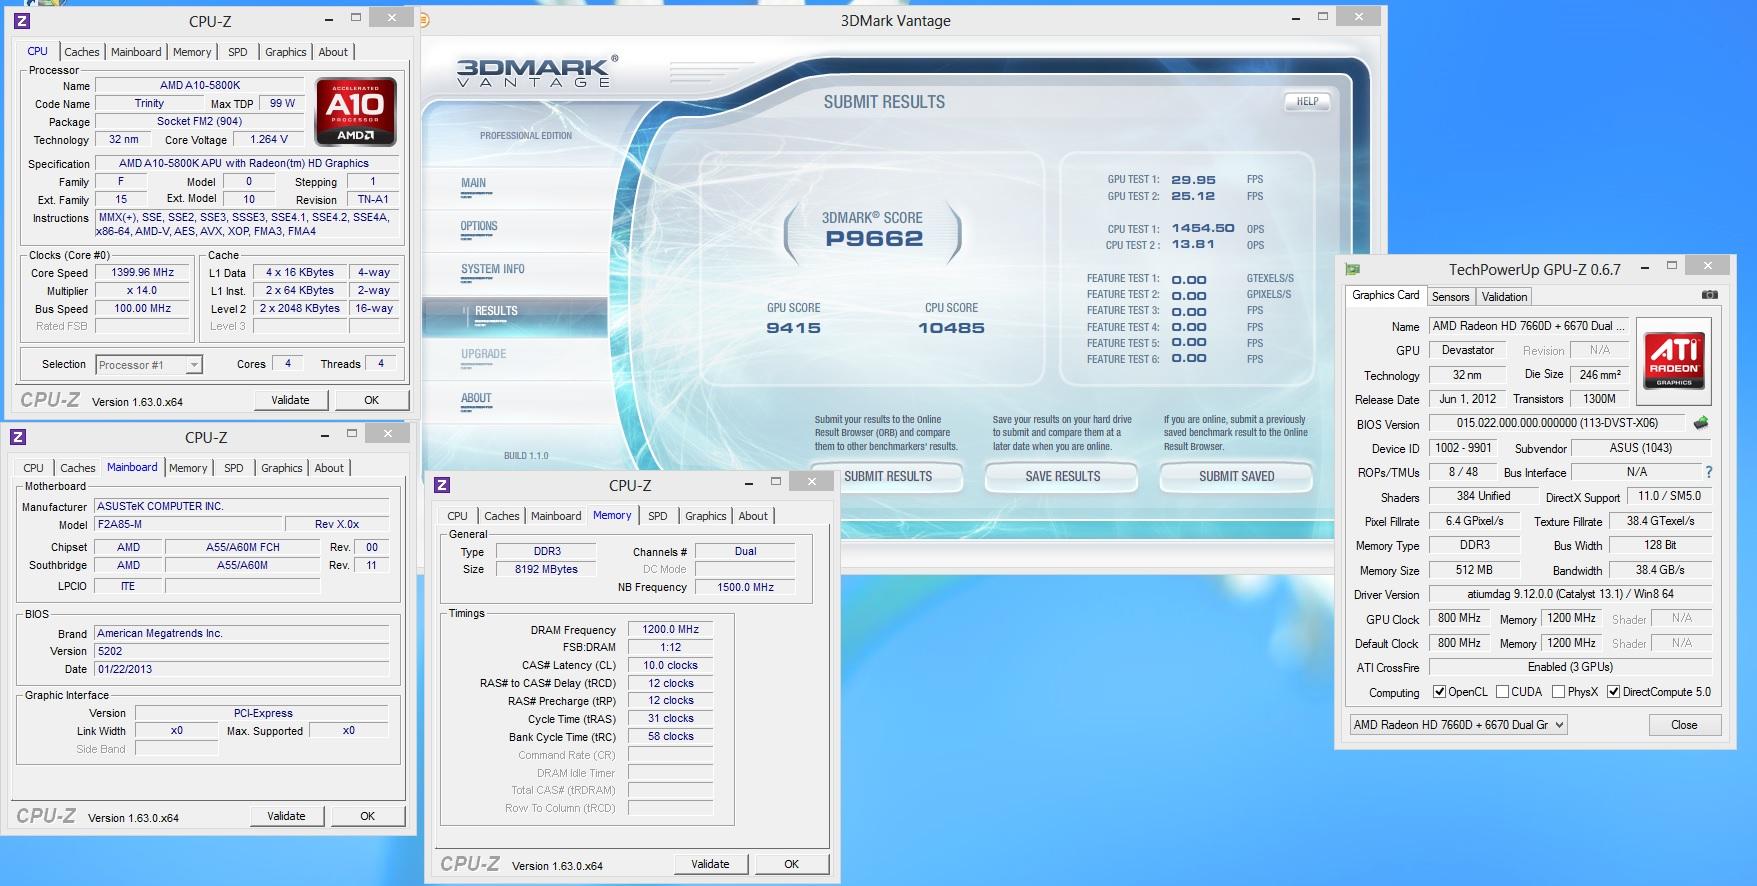The width and height of the screenshot is (1757, 886).
Task: Click the 3DMark Vantage logo
Action: 536,71
